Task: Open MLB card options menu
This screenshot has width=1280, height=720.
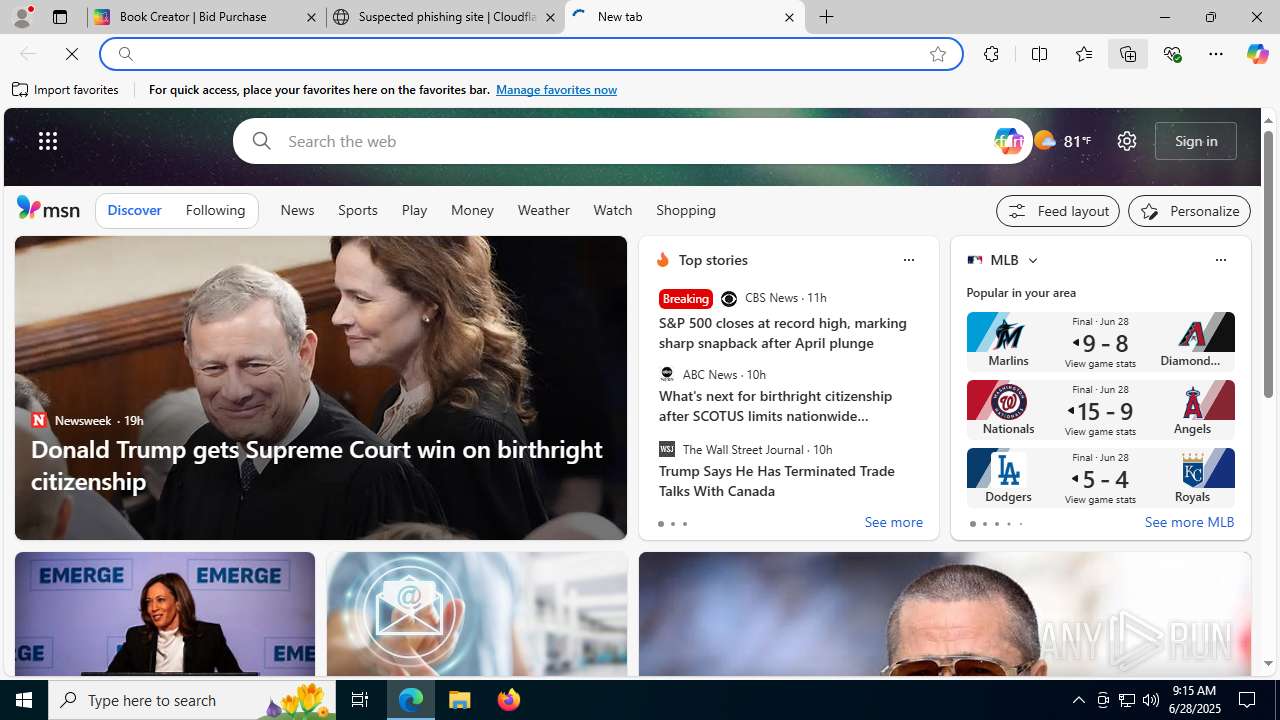Action: [1220, 260]
